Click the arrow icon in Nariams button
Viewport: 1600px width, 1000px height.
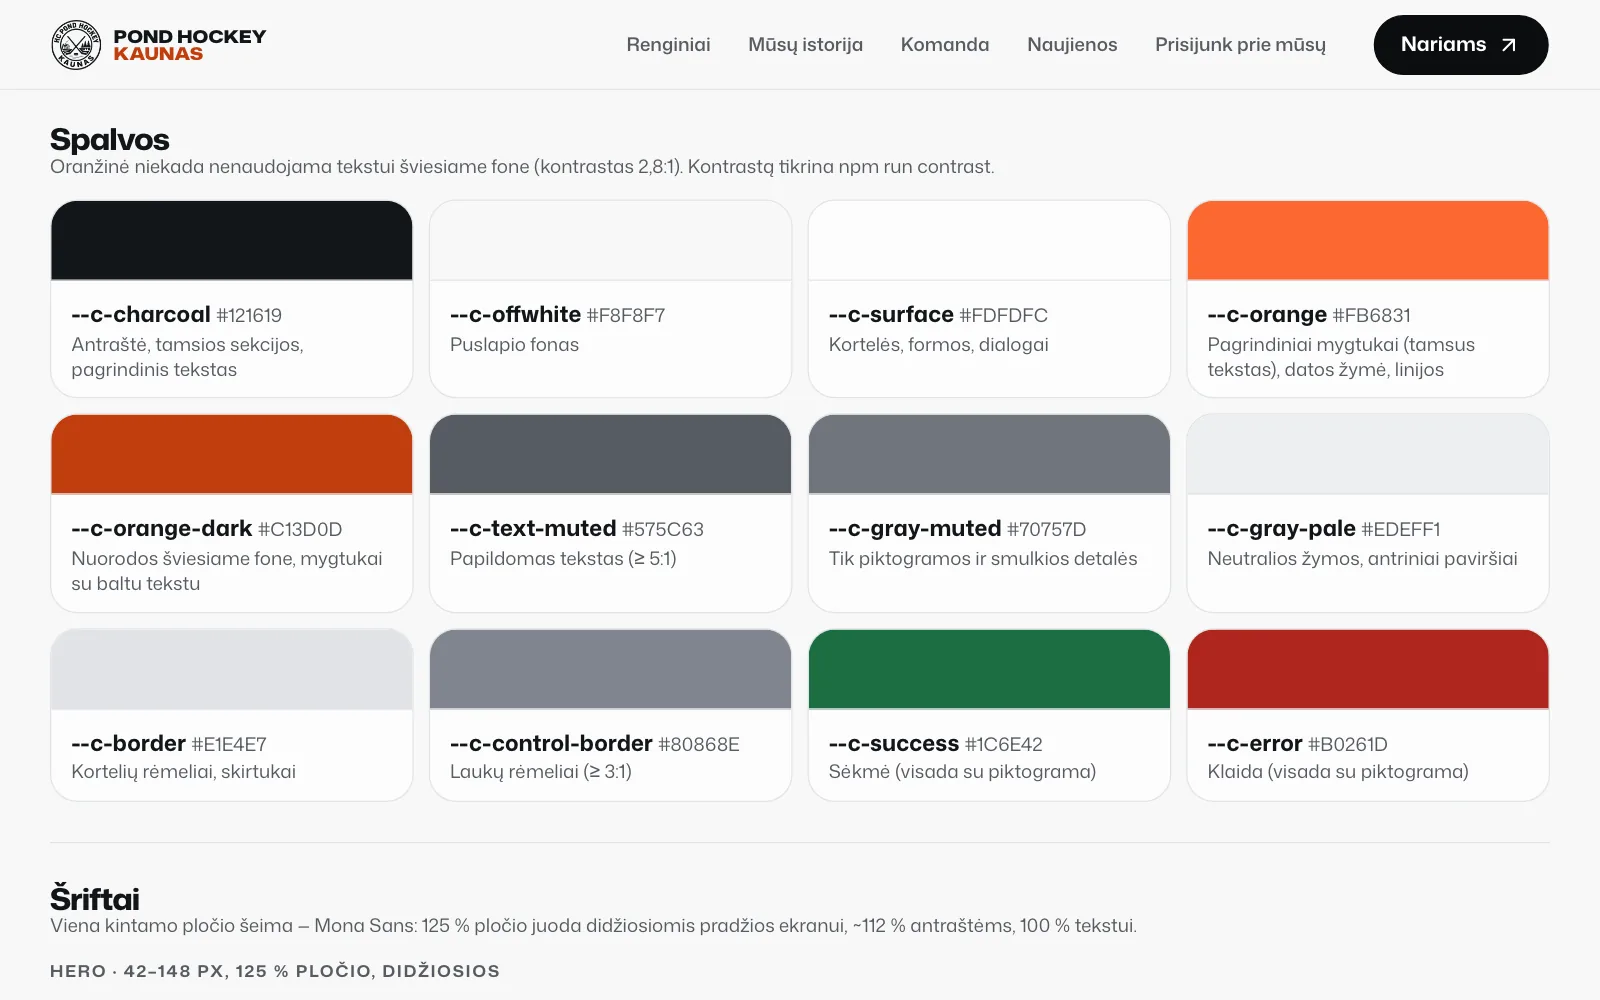[1509, 45]
